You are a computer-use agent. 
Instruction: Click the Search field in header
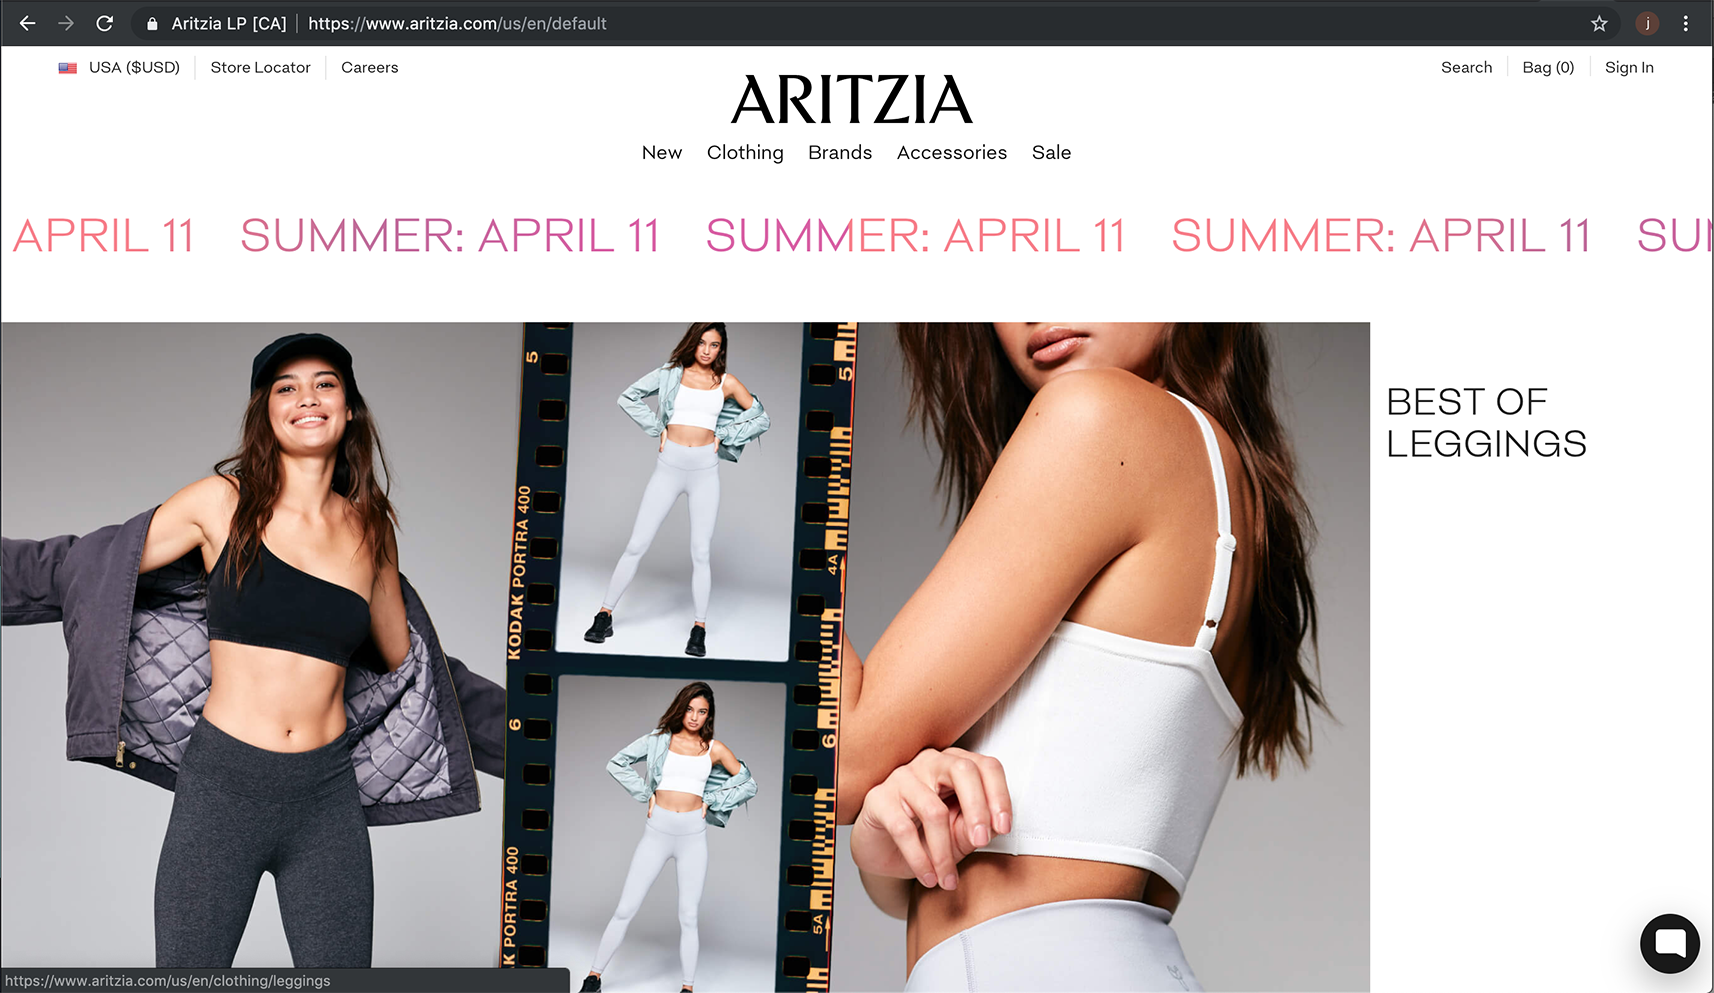coord(1466,67)
